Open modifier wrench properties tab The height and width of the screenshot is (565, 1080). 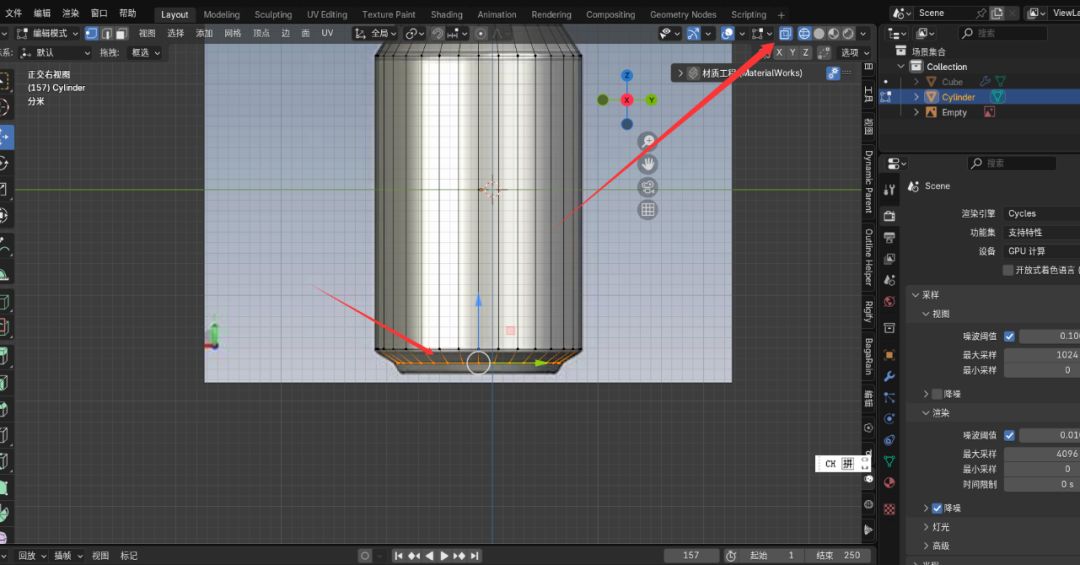[x=889, y=376]
